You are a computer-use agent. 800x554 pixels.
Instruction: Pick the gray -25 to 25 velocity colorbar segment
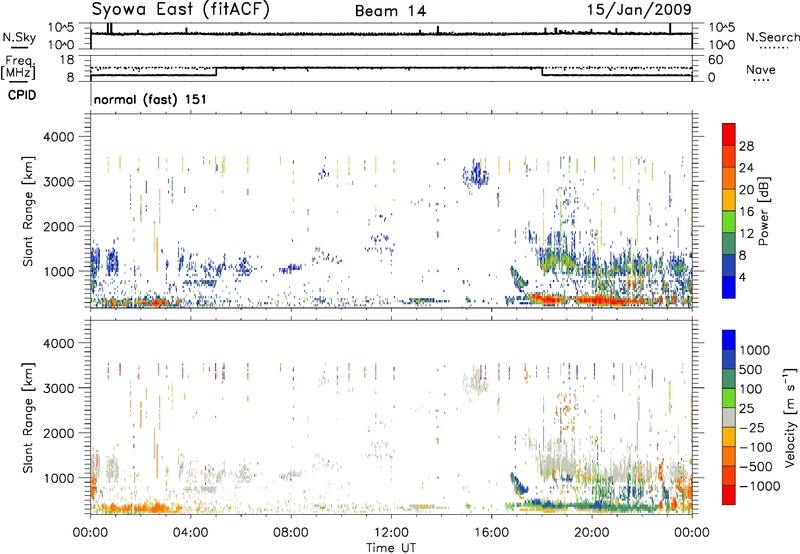pyautogui.click(x=729, y=417)
